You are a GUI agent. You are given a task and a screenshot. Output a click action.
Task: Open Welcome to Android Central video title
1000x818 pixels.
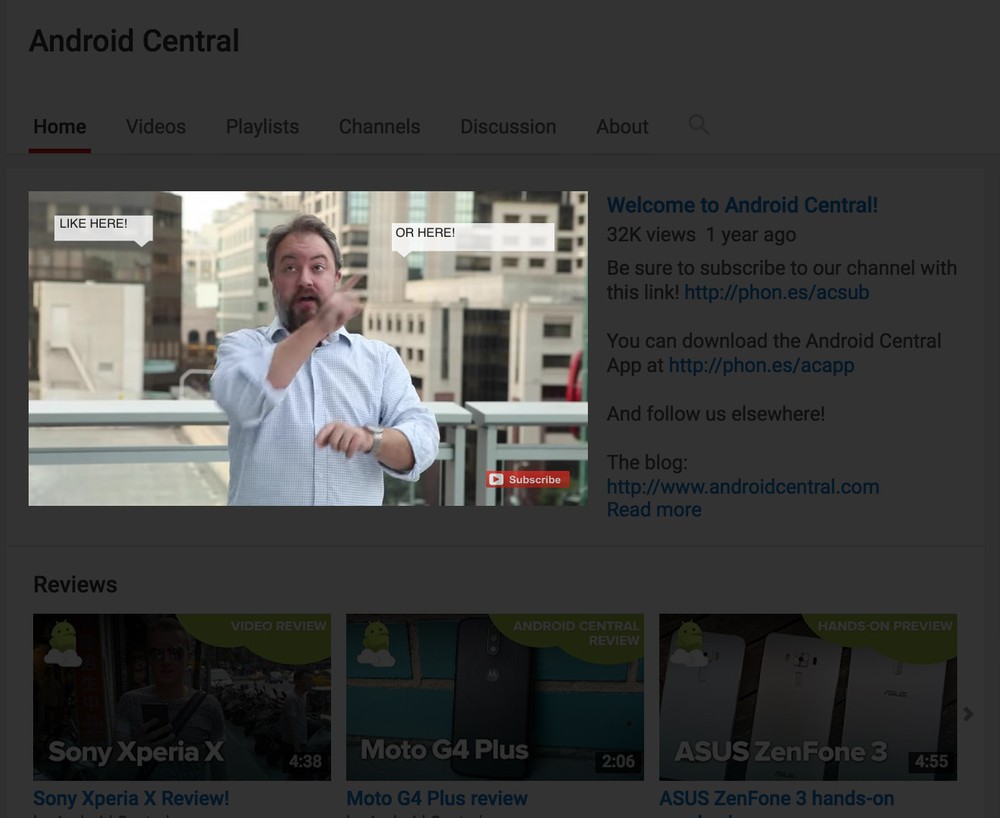coord(742,205)
